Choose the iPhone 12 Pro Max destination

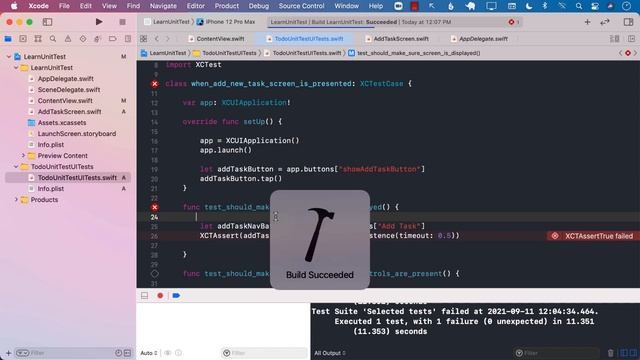[226, 22]
